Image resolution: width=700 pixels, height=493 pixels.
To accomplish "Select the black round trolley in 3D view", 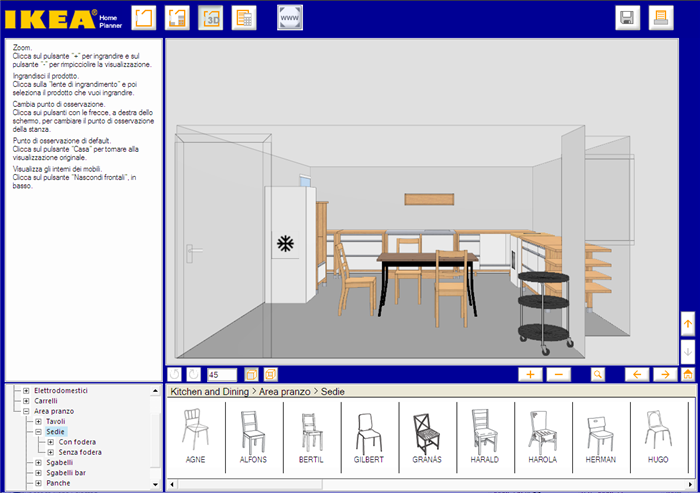I will click(544, 311).
